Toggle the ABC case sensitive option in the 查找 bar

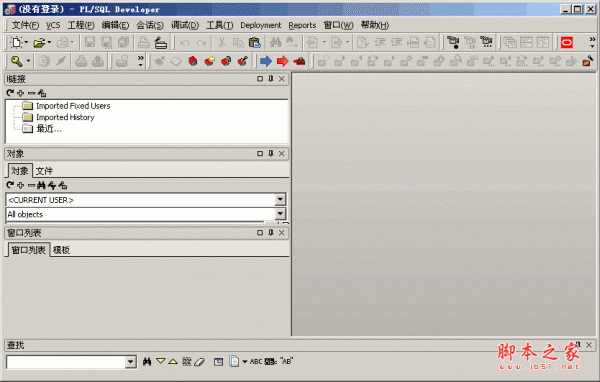tap(256, 361)
